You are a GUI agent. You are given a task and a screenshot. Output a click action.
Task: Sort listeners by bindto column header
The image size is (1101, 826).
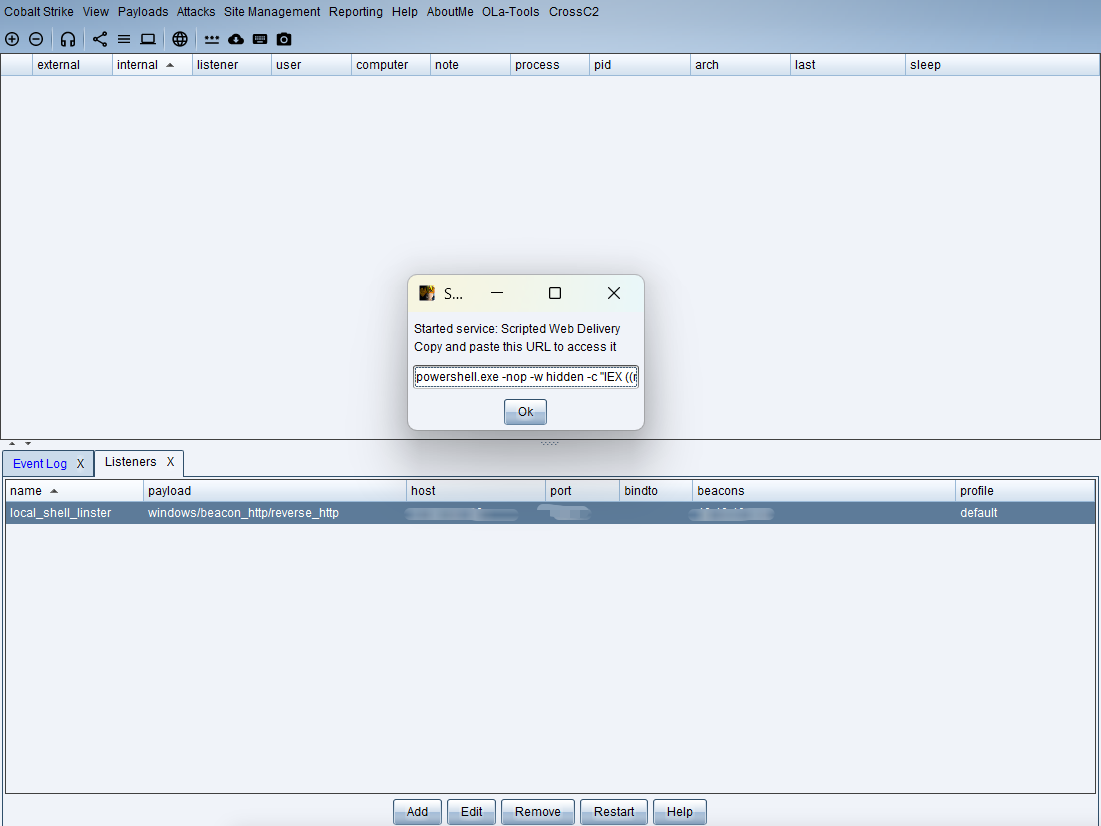[x=656, y=490]
